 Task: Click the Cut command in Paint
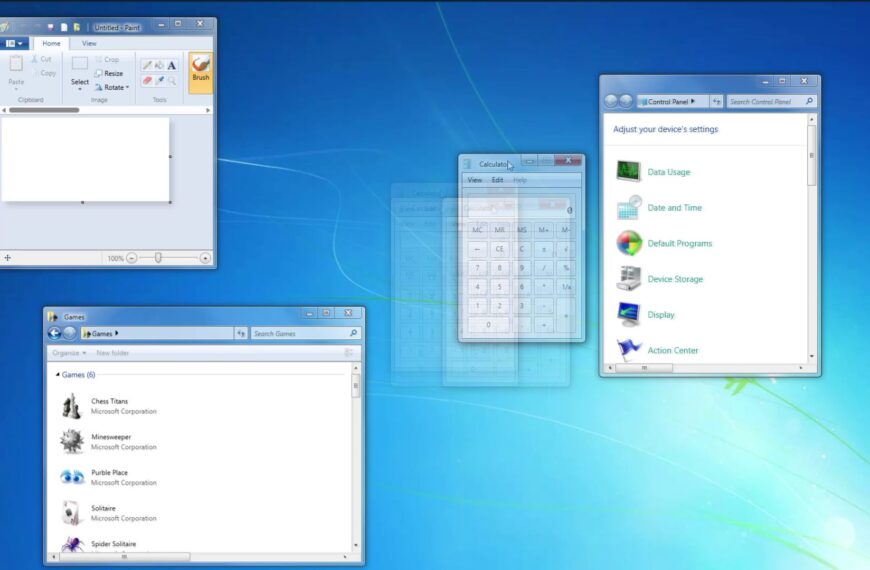pos(41,59)
